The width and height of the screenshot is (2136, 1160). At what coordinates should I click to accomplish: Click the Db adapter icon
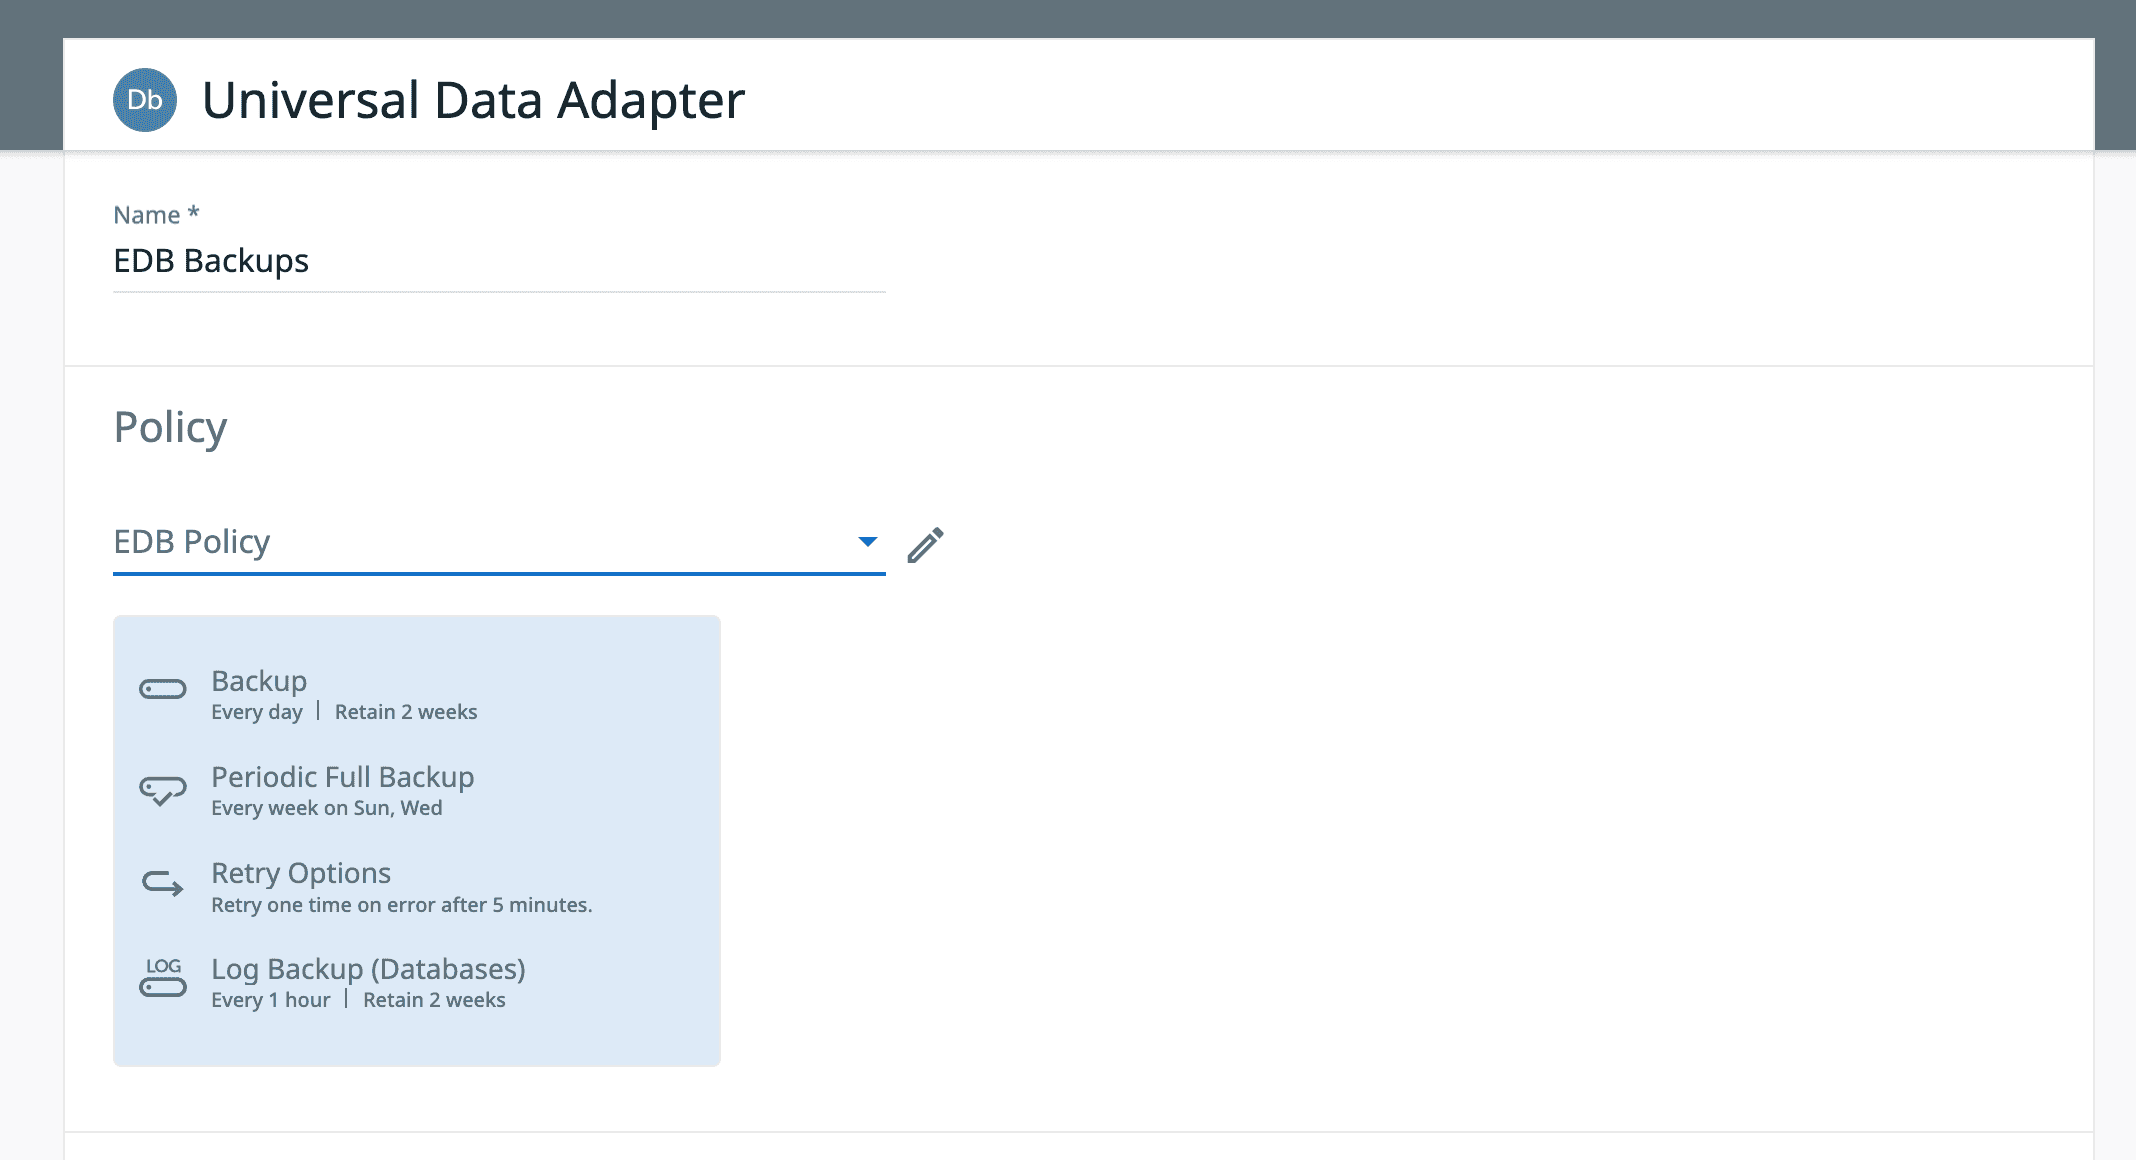145,100
